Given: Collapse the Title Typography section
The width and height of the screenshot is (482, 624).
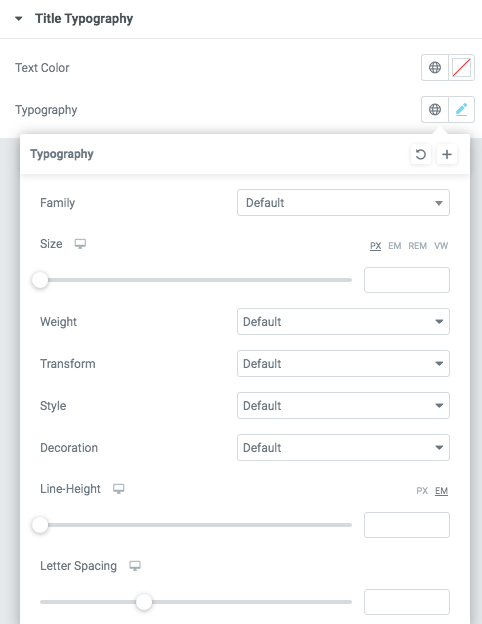Looking at the screenshot, I should [19, 19].
